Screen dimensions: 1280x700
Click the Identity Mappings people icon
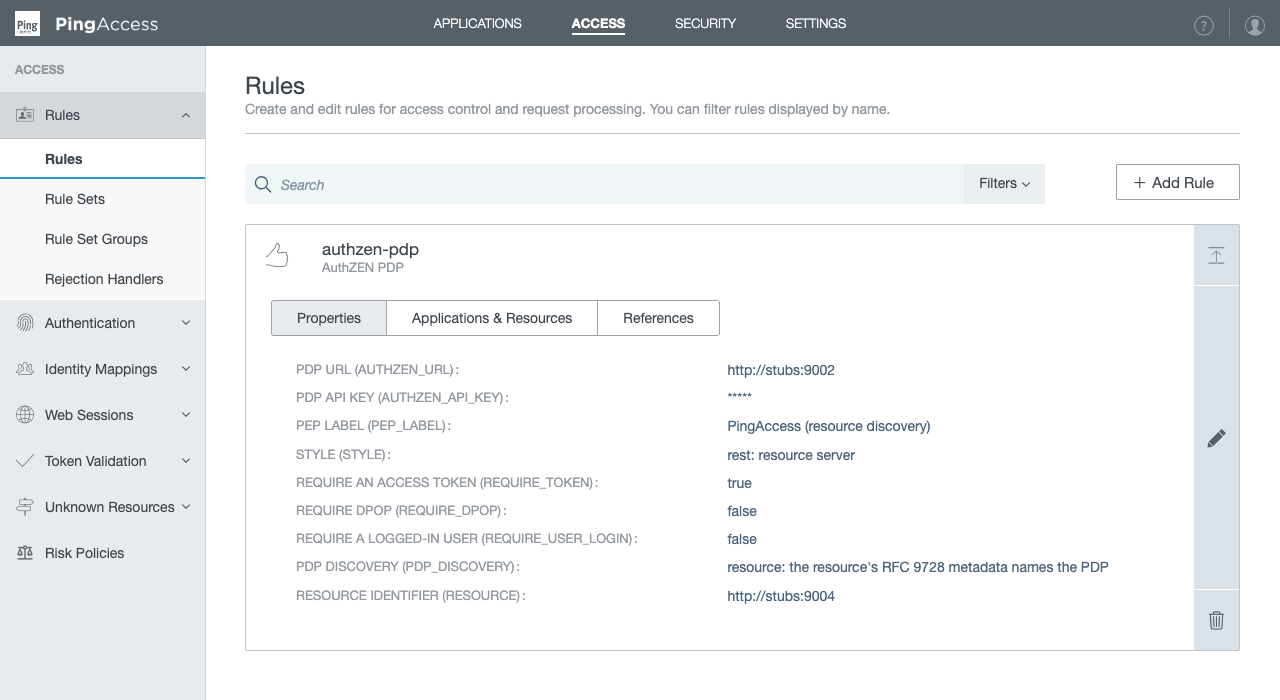[25, 369]
